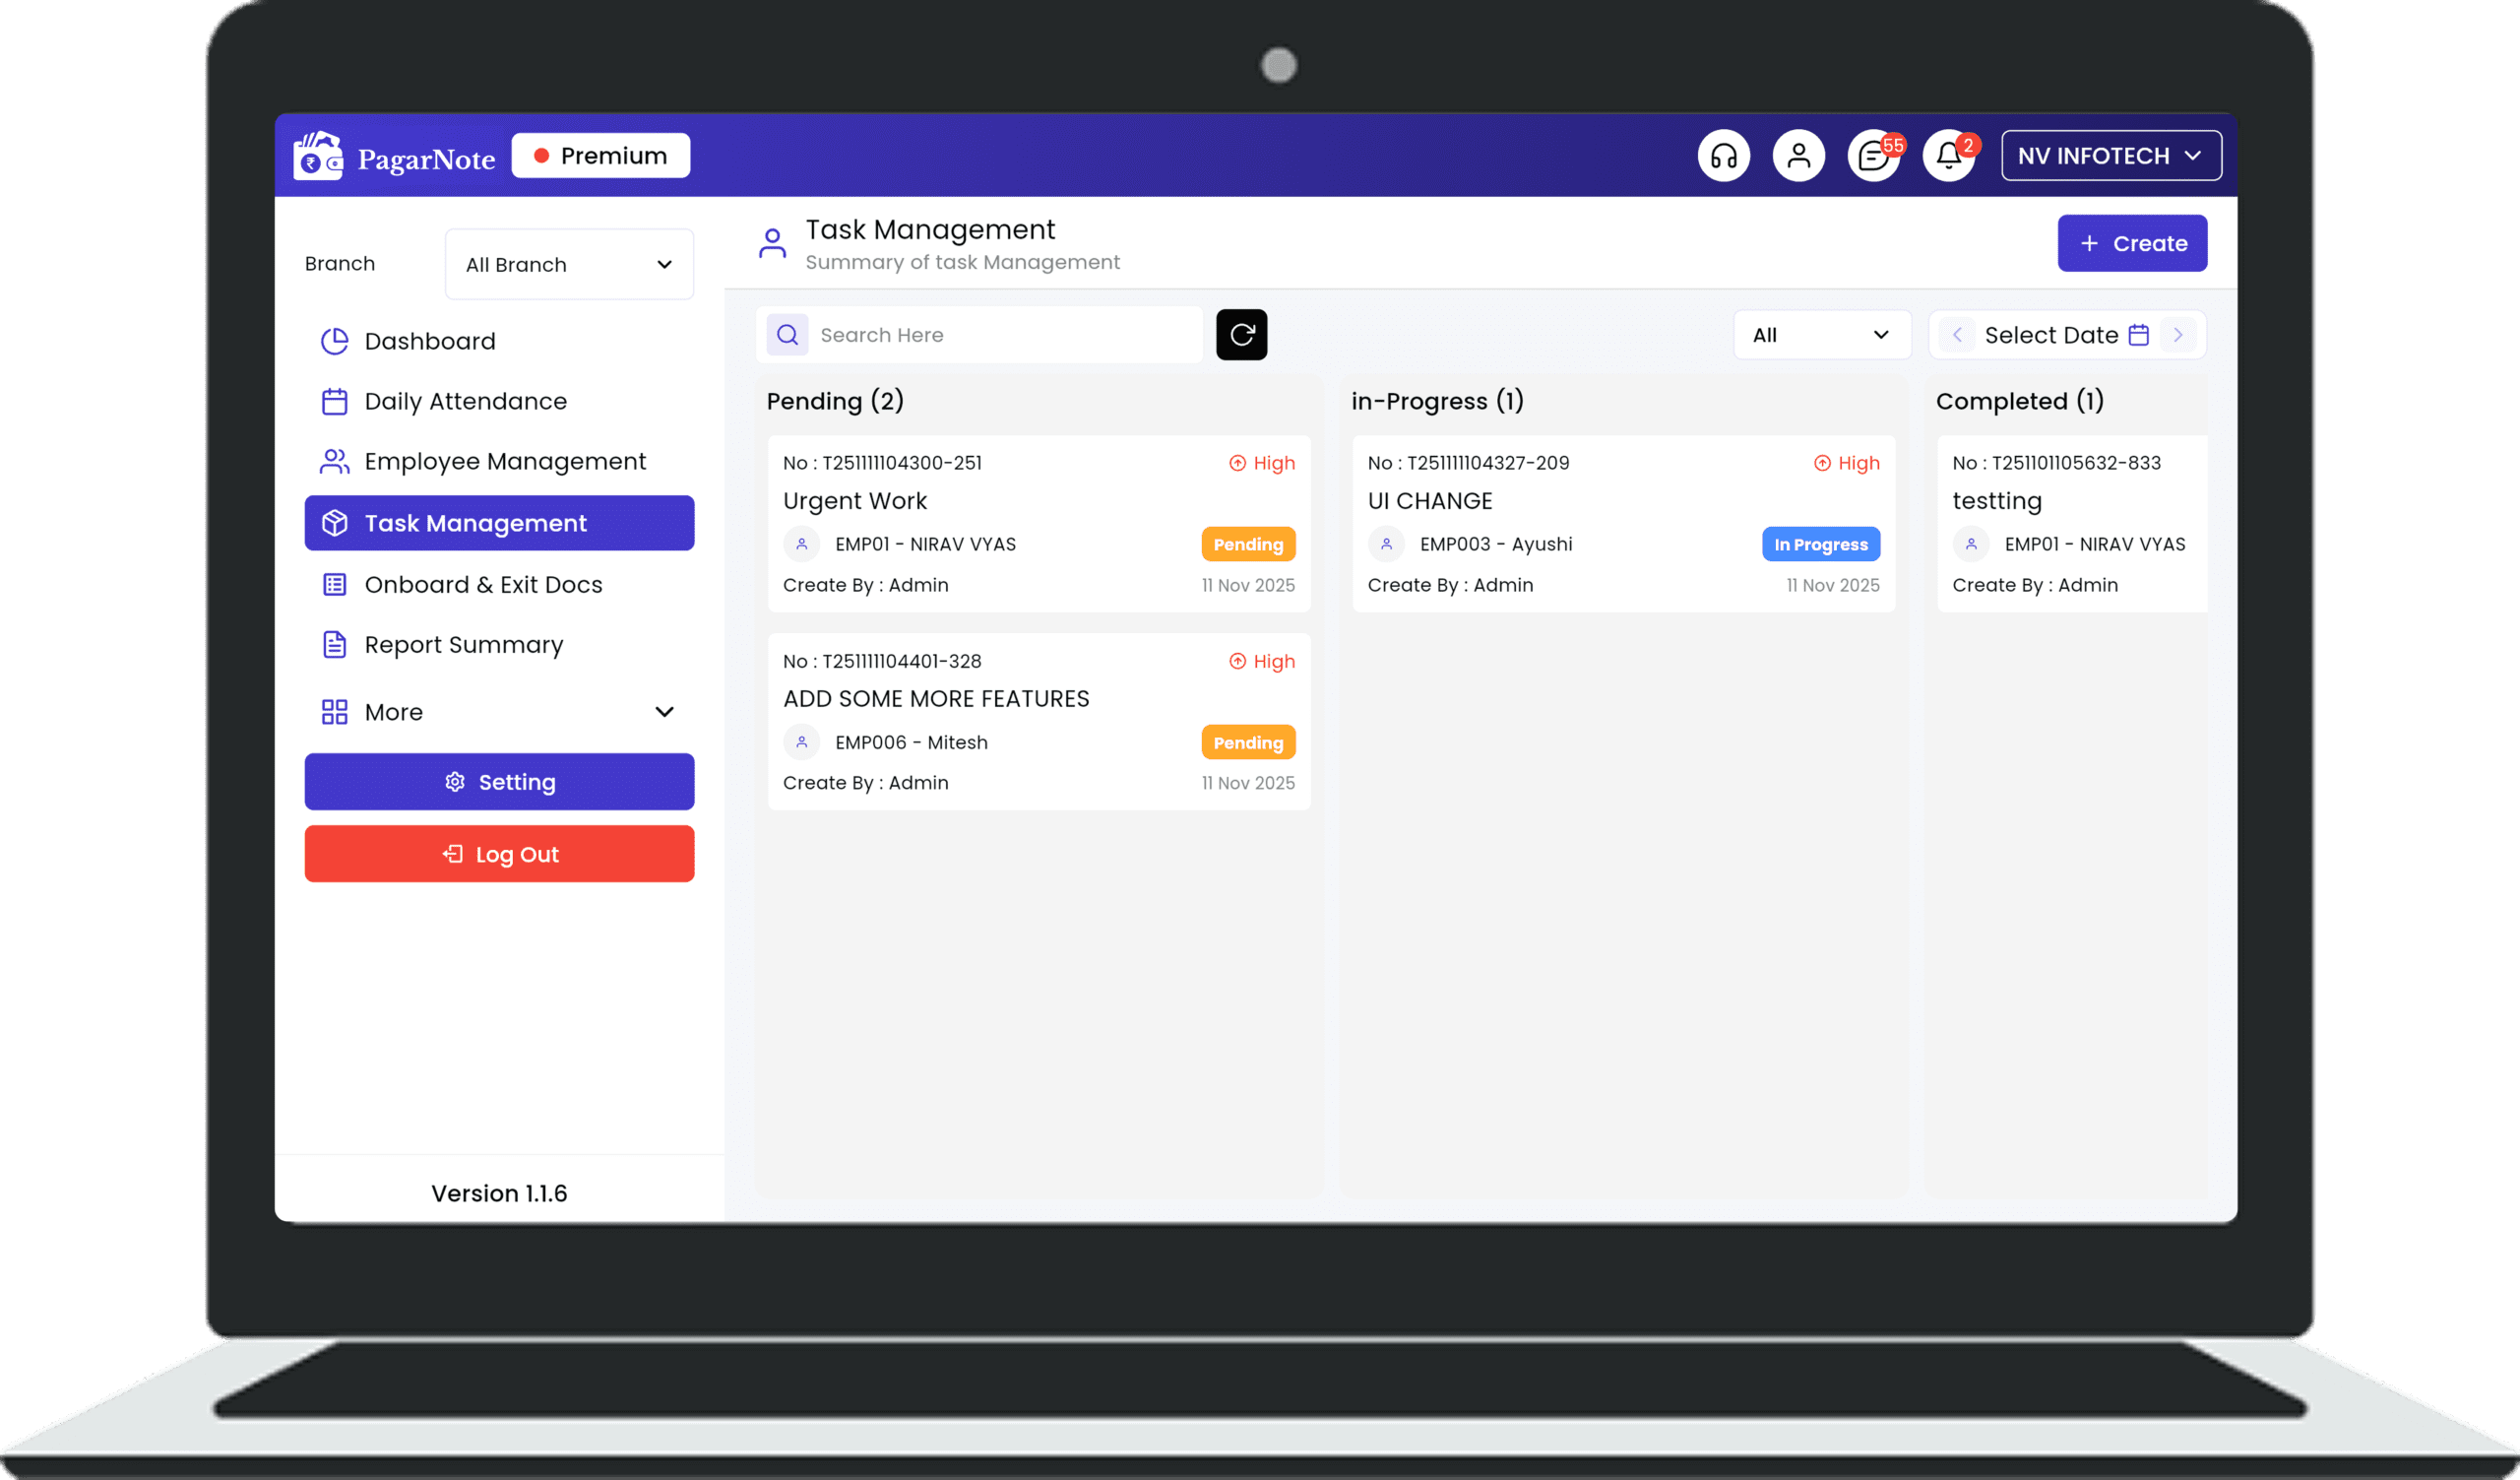Go to previous date with left arrow
2520x1480 pixels.
[1957, 335]
